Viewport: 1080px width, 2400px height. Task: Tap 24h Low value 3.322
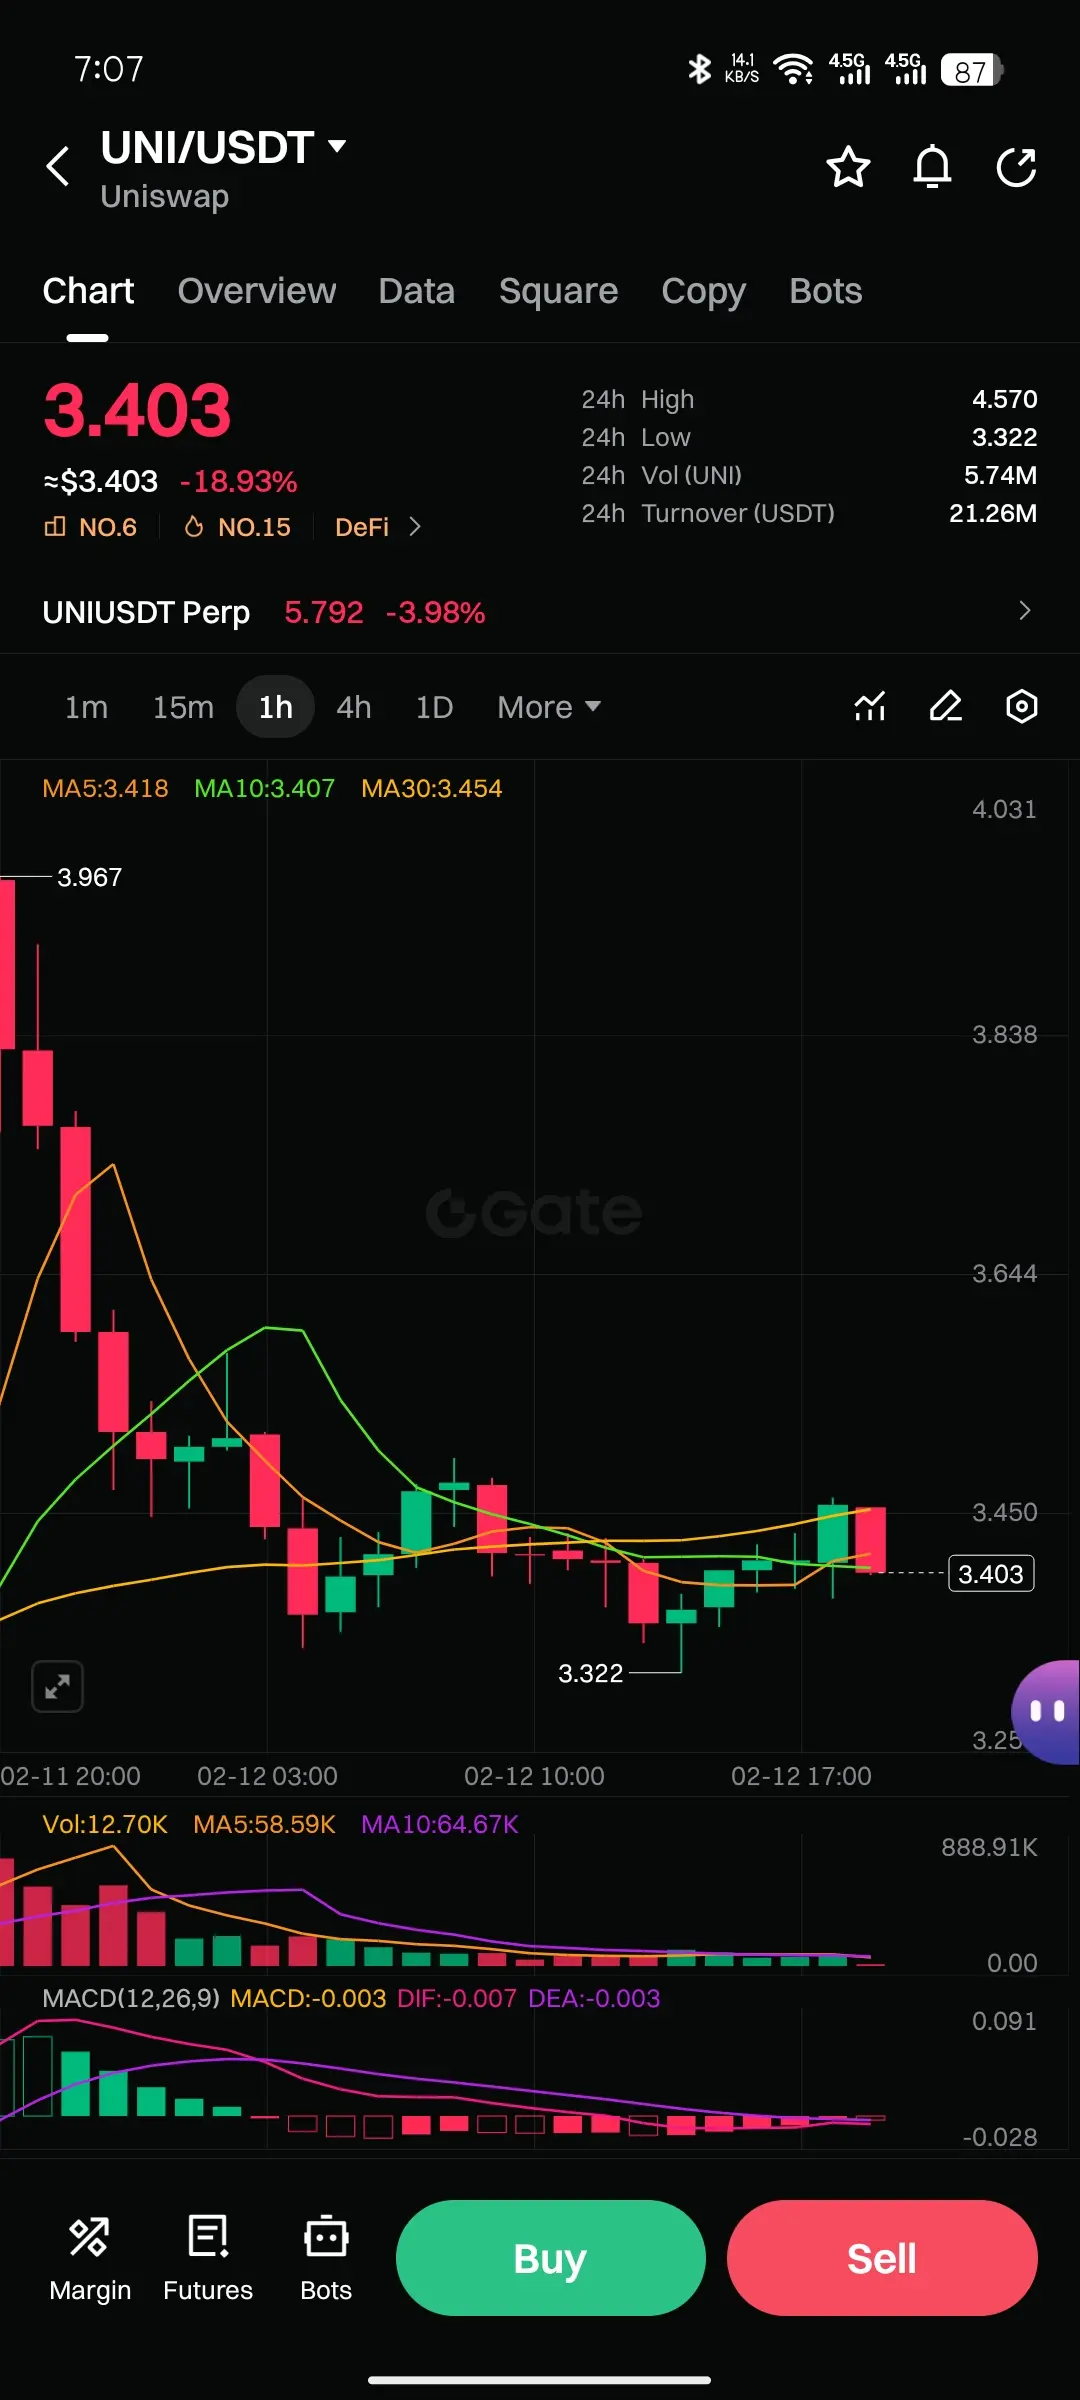[x=1004, y=437]
